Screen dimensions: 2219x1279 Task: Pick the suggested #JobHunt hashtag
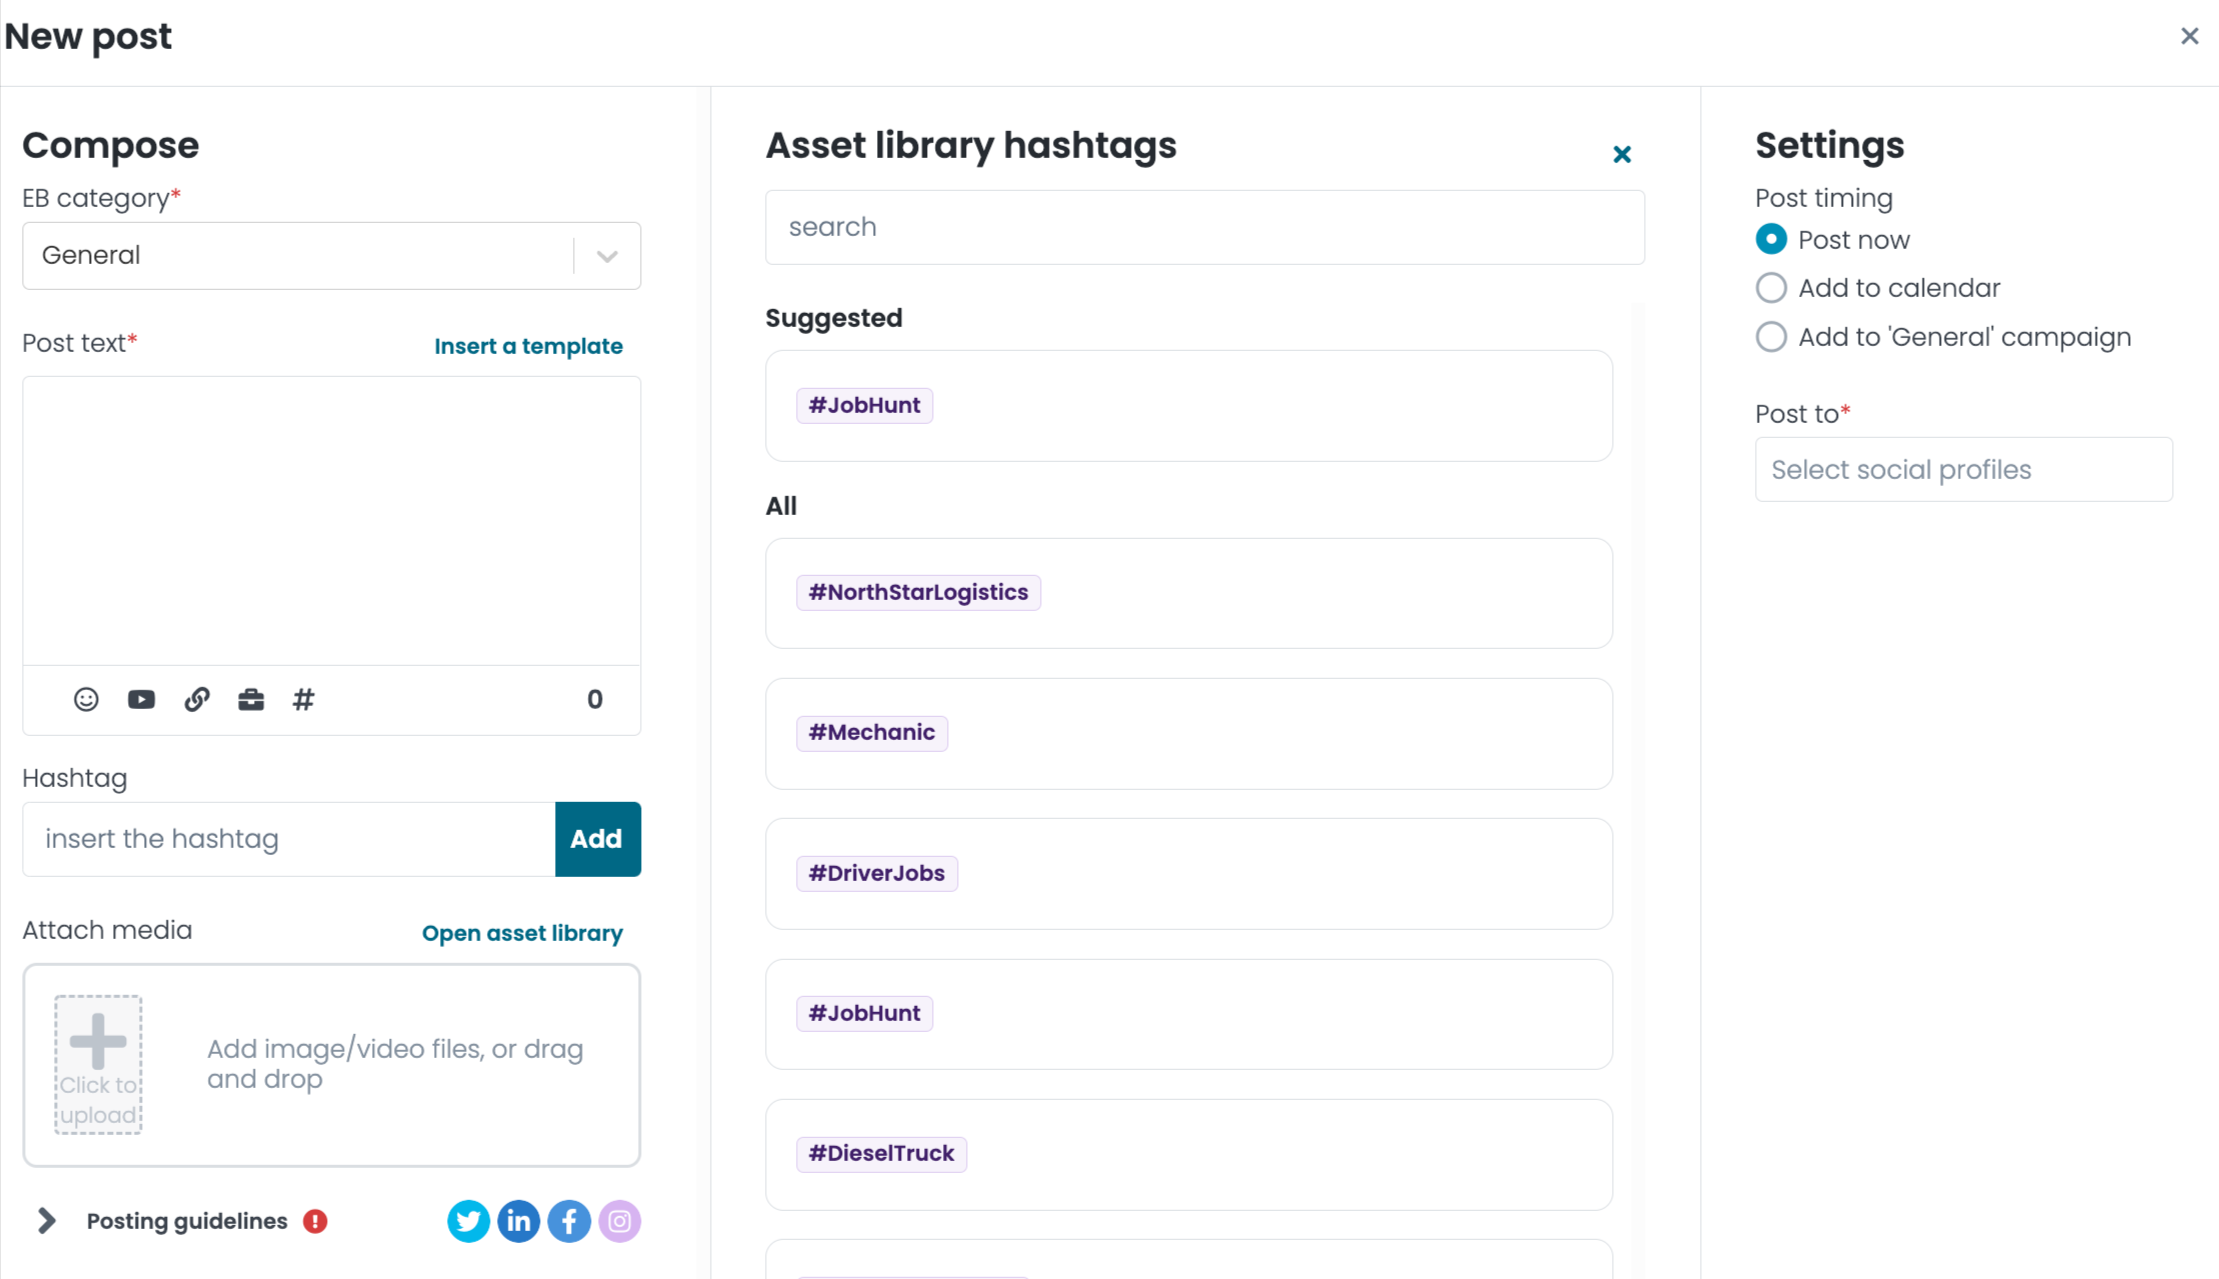tap(864, 405)
